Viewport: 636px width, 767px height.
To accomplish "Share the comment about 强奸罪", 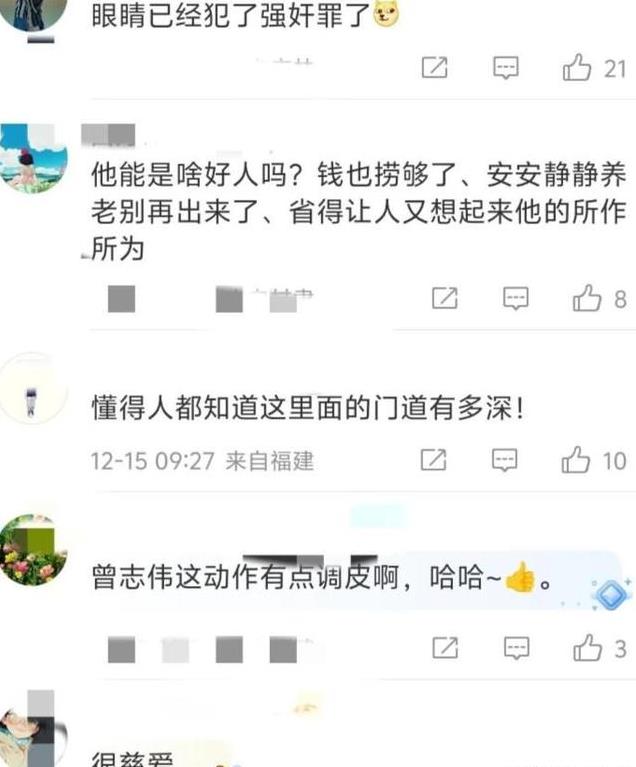I will pyautogui.click(x=434, y=68).
